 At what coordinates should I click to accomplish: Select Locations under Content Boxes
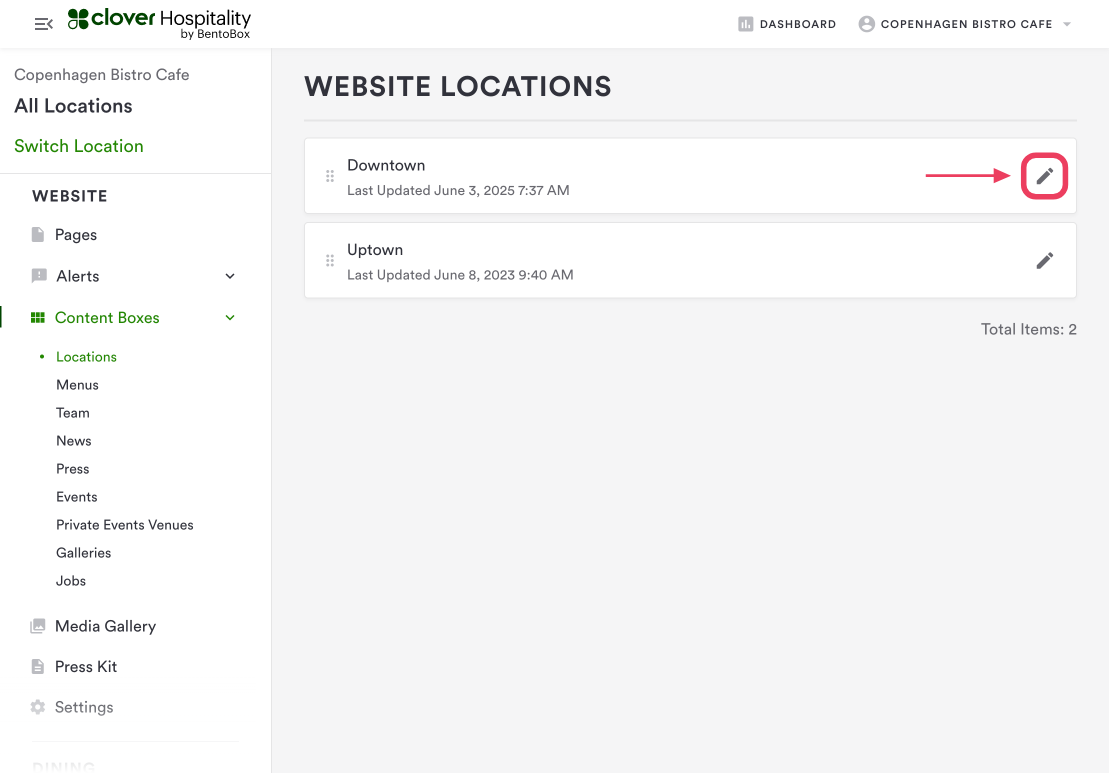pos(86,356)
